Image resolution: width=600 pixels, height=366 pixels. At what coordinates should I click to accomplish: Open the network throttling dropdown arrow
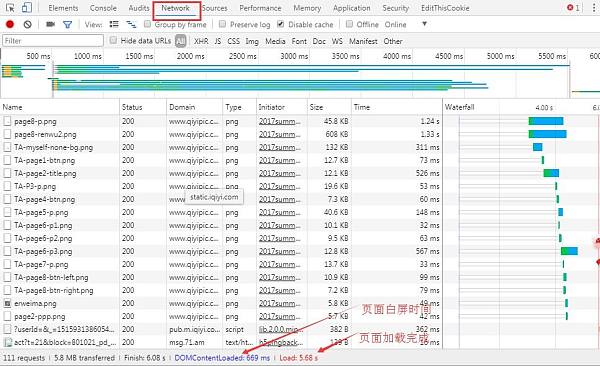(x=424, y=24)
